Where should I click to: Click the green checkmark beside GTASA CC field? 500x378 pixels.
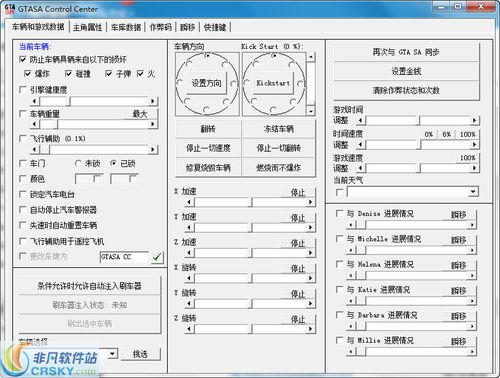pos(157,257)
